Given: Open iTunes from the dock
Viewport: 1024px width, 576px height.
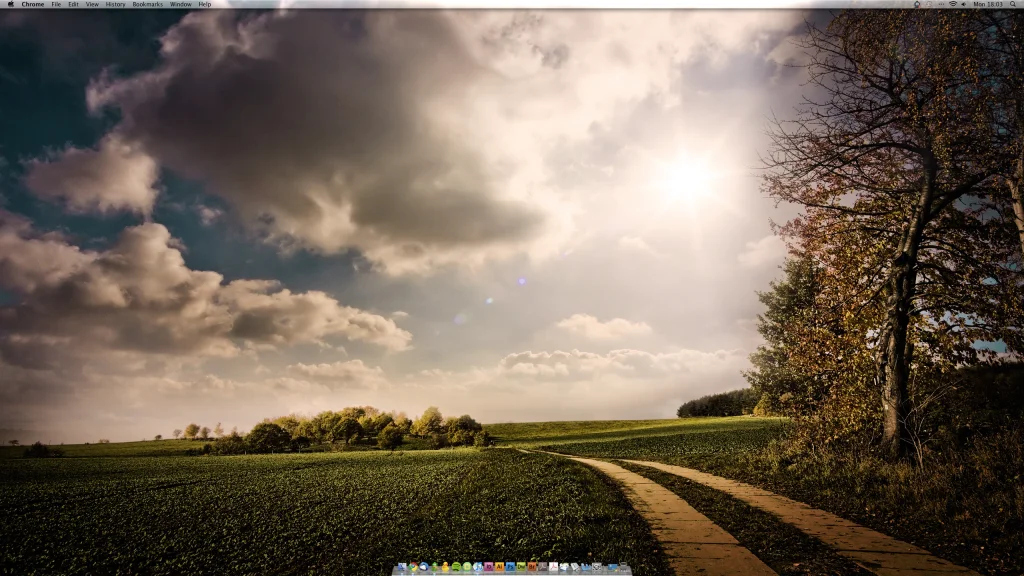Looking at the screenshot, I should [478, 566].
